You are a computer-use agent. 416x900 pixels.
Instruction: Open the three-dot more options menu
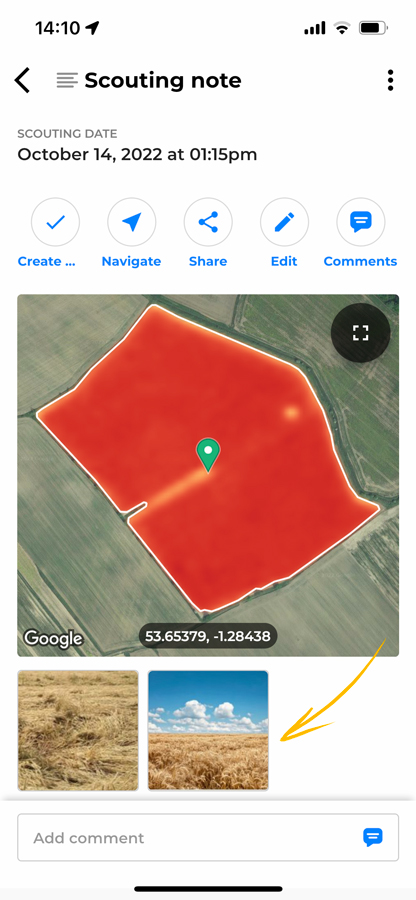tap(390, 80)
